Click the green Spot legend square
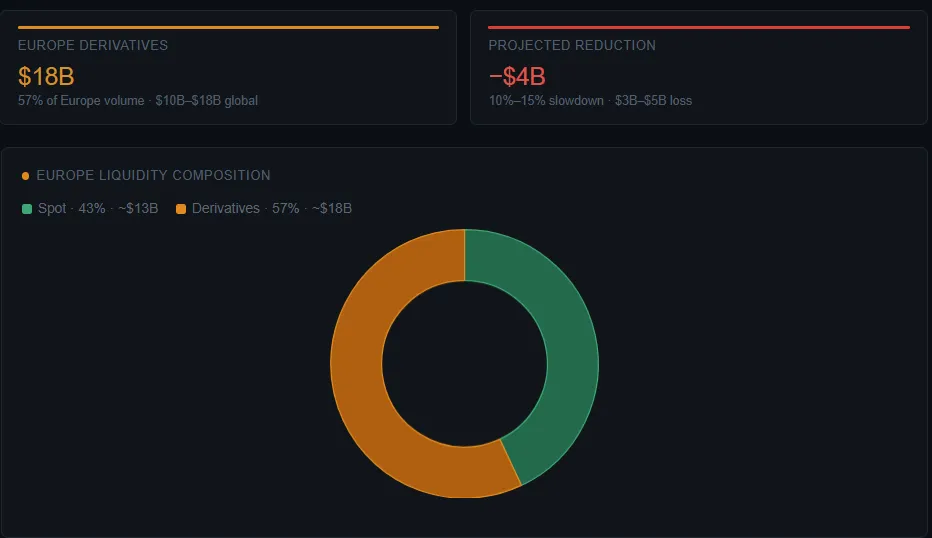This screenshot has width=932, height=538. [27, 209]
